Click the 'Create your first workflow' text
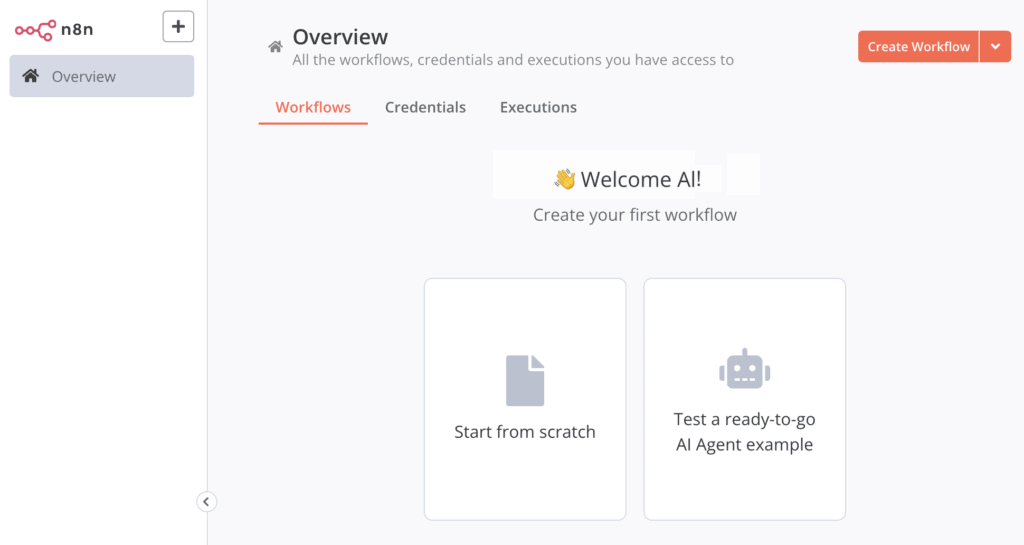The width and height of the screenshot is (1024, 545). [x=635, y=215]
